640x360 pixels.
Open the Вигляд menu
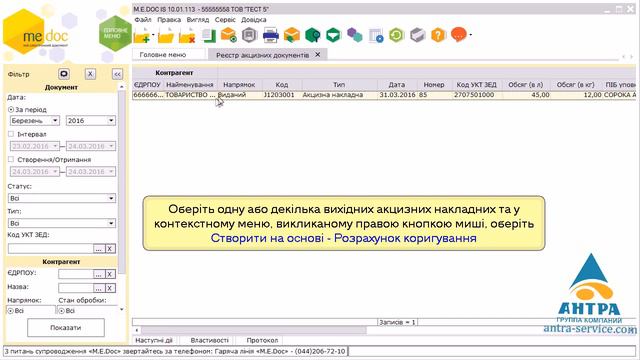pyautogui.click(x=198, y=20)
